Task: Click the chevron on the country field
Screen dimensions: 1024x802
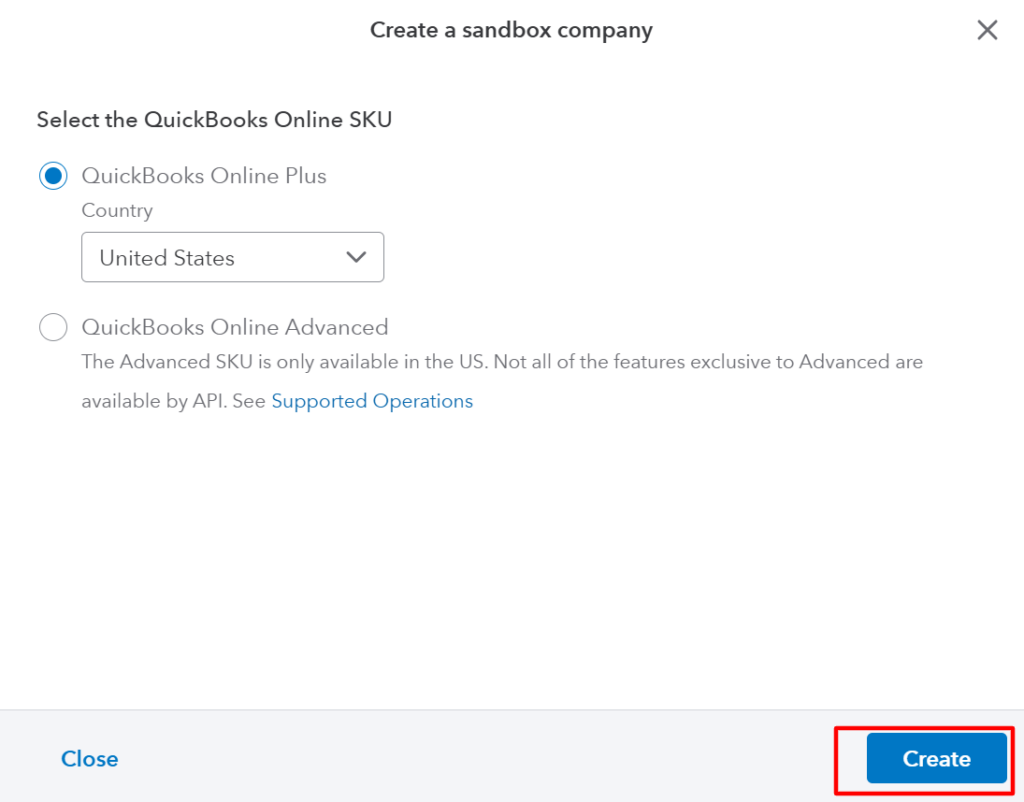Action: coord(355,257)
